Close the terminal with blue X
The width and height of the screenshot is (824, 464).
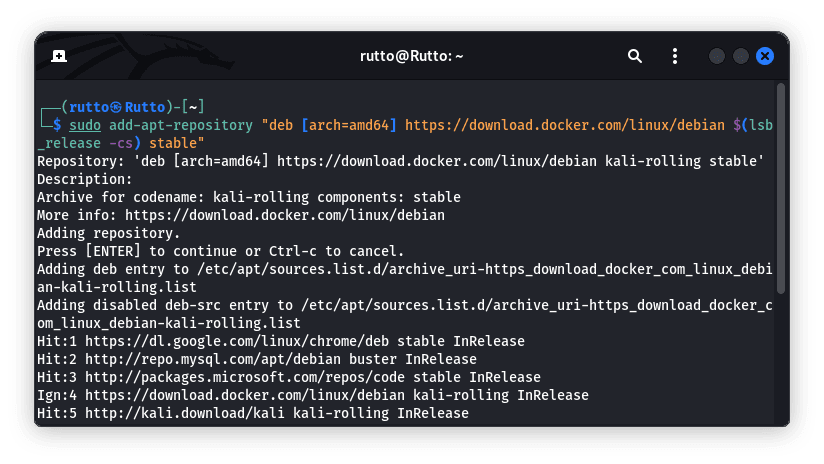pos(765,56)
